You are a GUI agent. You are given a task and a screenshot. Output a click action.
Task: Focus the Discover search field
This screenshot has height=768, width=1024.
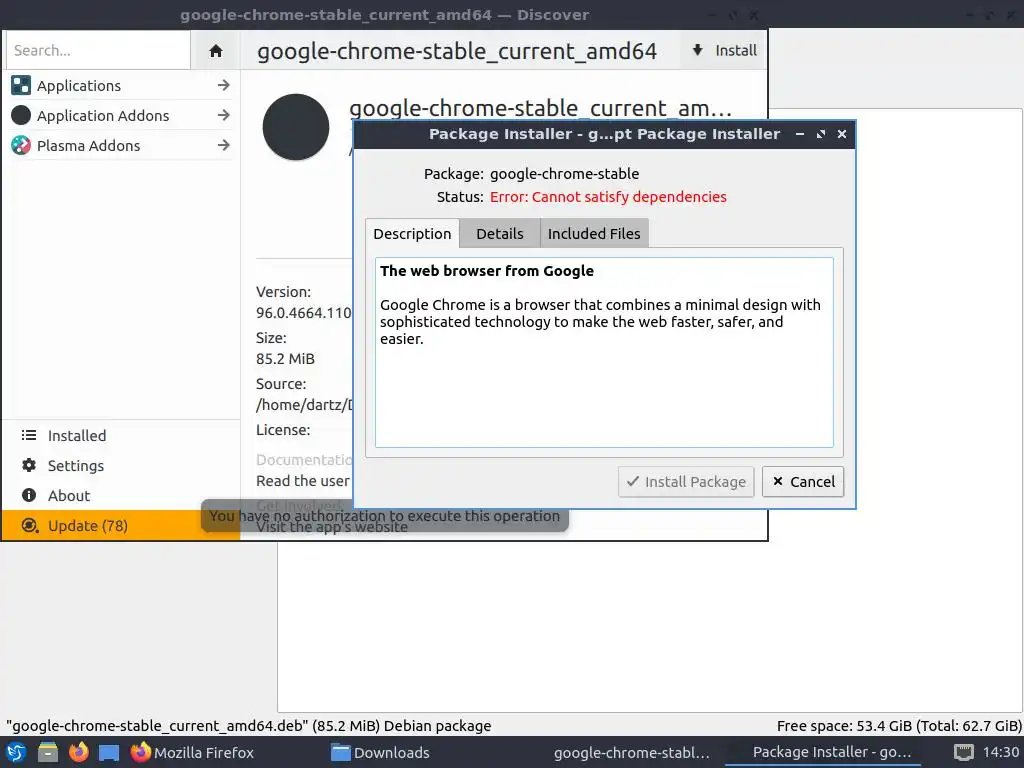click(x=98, y=50)
